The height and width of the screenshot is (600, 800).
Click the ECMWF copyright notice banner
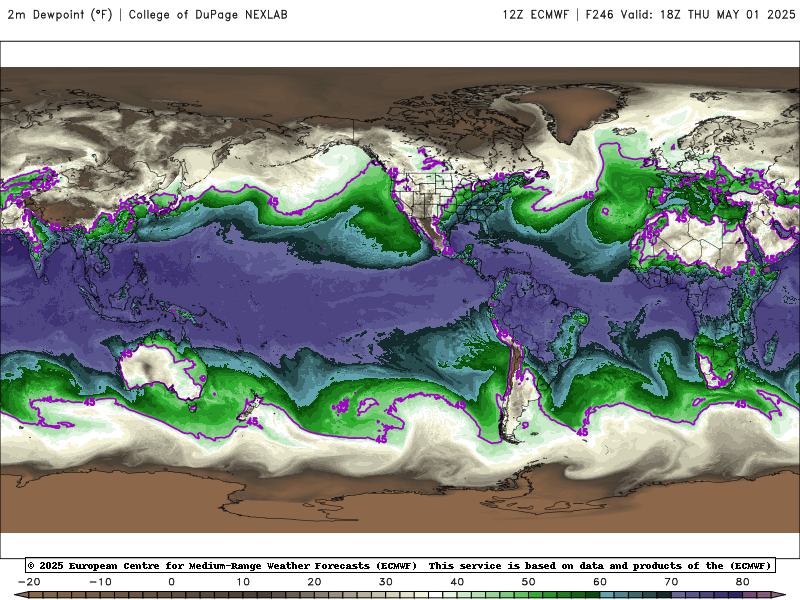[x=400, y=565]
